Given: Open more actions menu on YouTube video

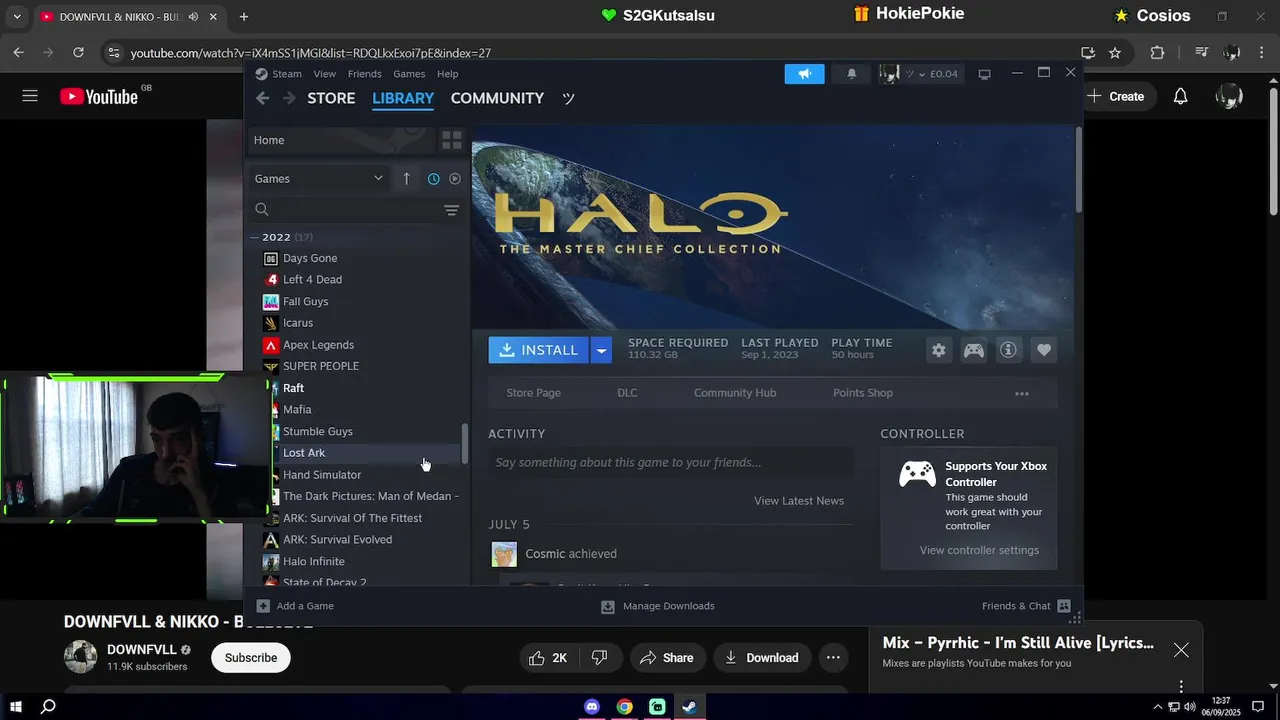Looking at the screenshot, I should click(x=833, y=658).
